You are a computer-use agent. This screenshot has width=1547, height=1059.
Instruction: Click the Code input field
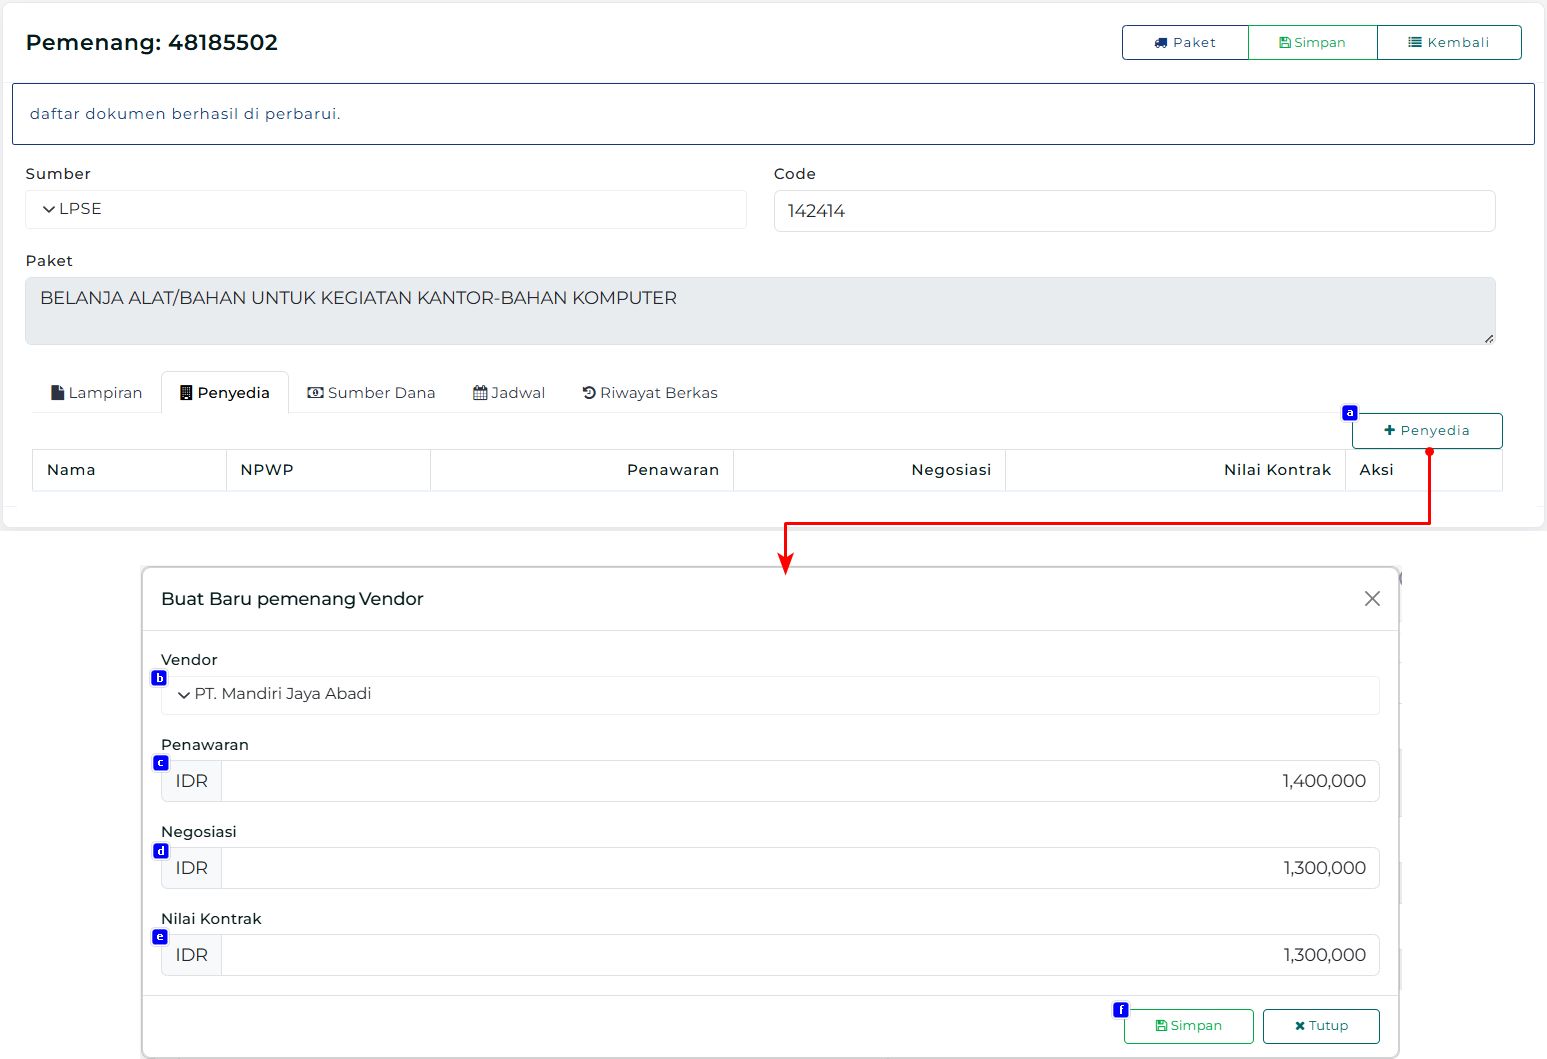point(1134,211)
